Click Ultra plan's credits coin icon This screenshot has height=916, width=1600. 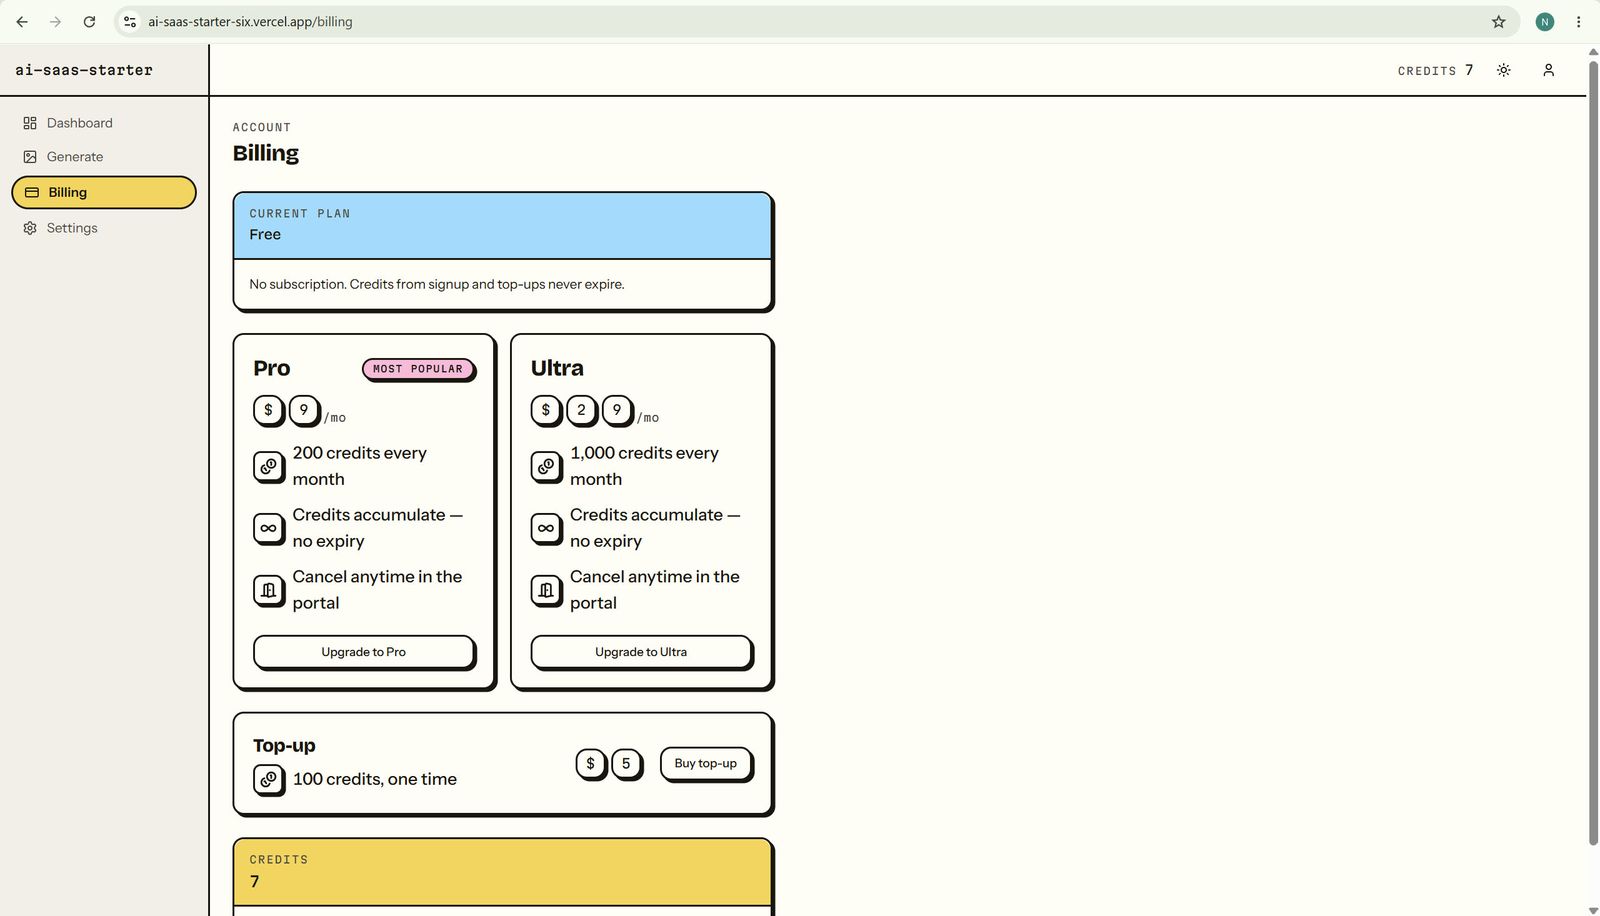[x=546, y=466]
